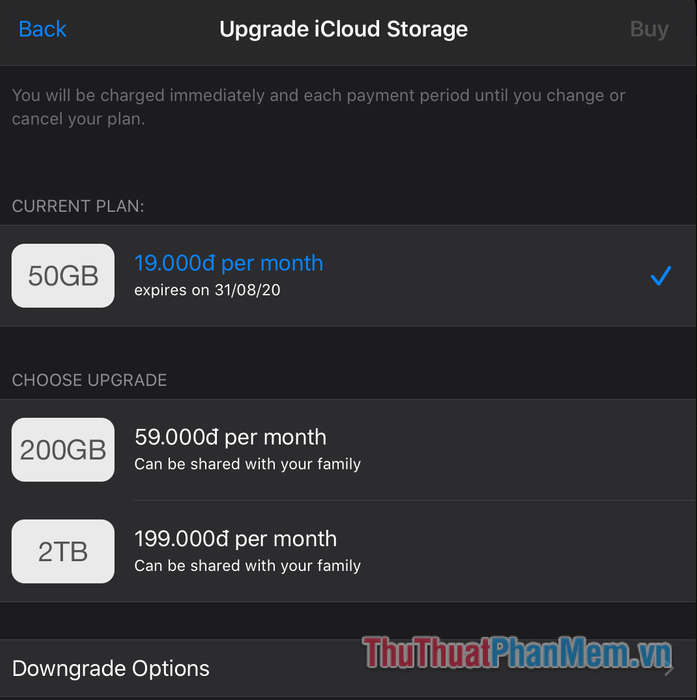
Task: Tap the Buy button
Action: point(649,29)
